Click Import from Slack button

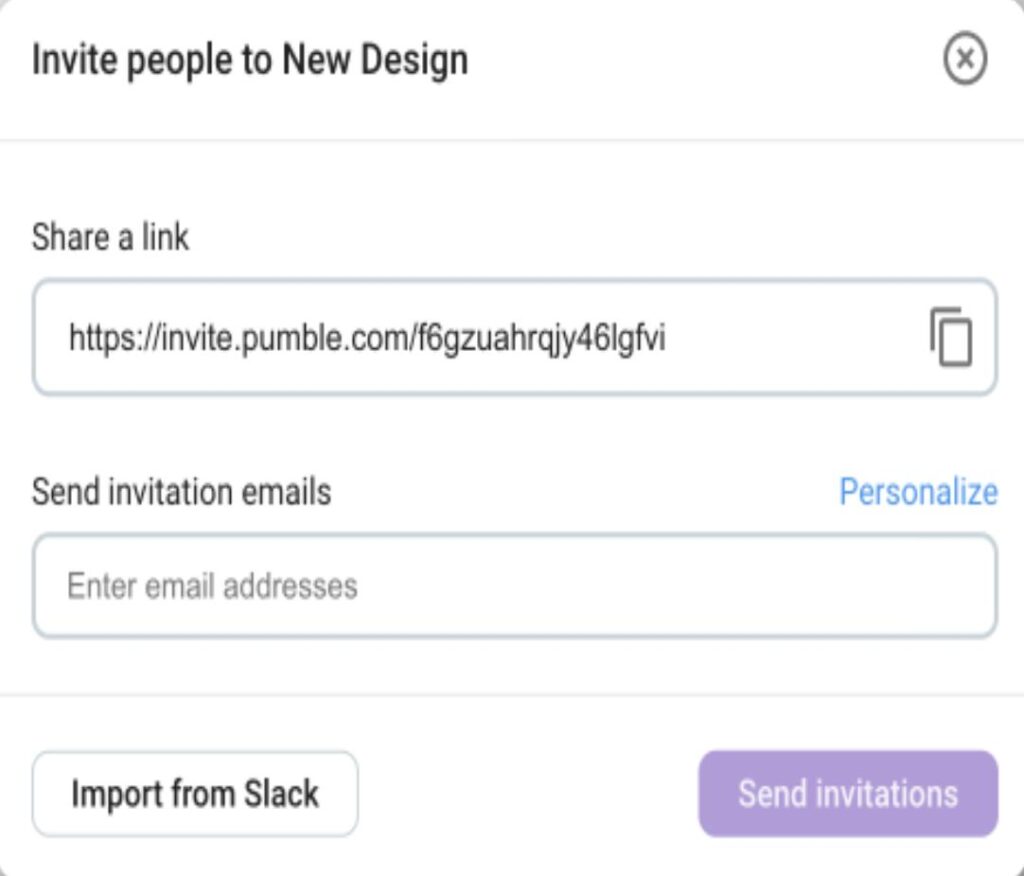pos(195,794)
